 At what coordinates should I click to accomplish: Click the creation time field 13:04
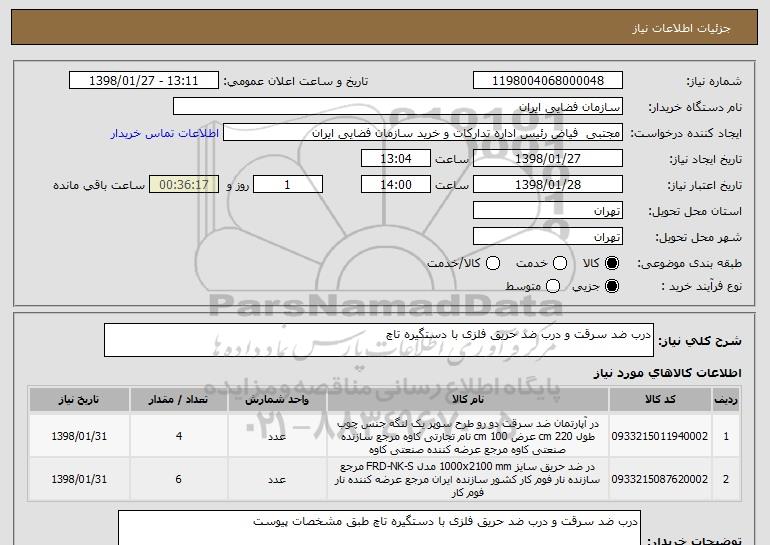pos(396,159)
